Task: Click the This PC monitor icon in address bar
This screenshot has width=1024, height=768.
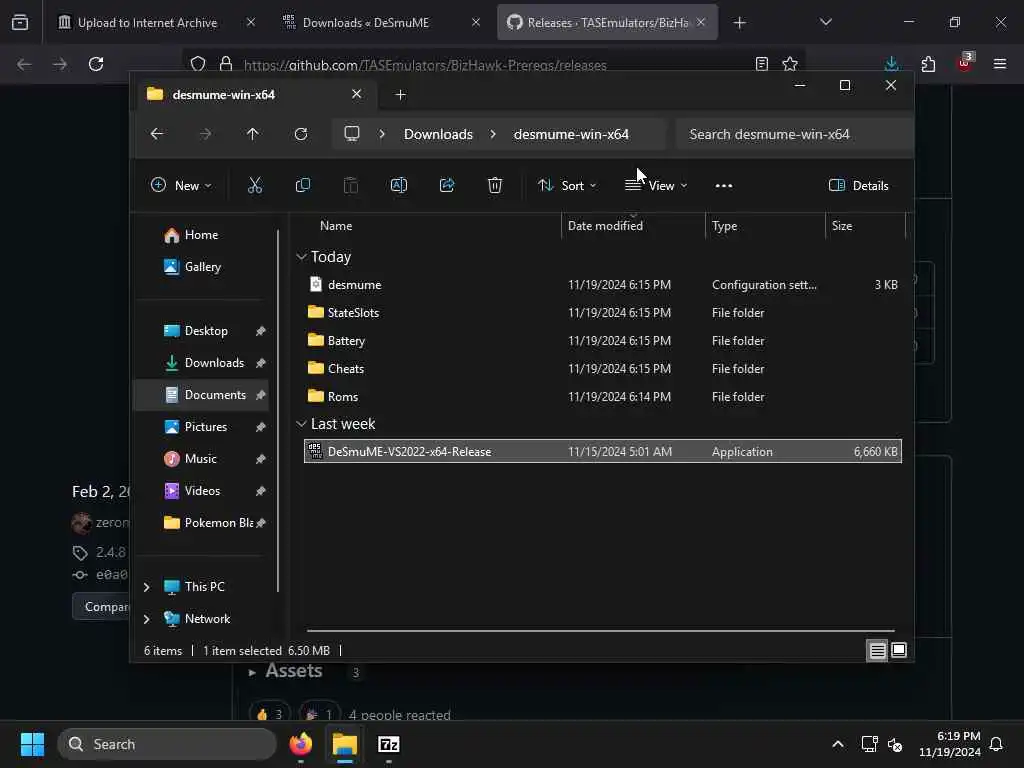Action: [x=352, y=134]
